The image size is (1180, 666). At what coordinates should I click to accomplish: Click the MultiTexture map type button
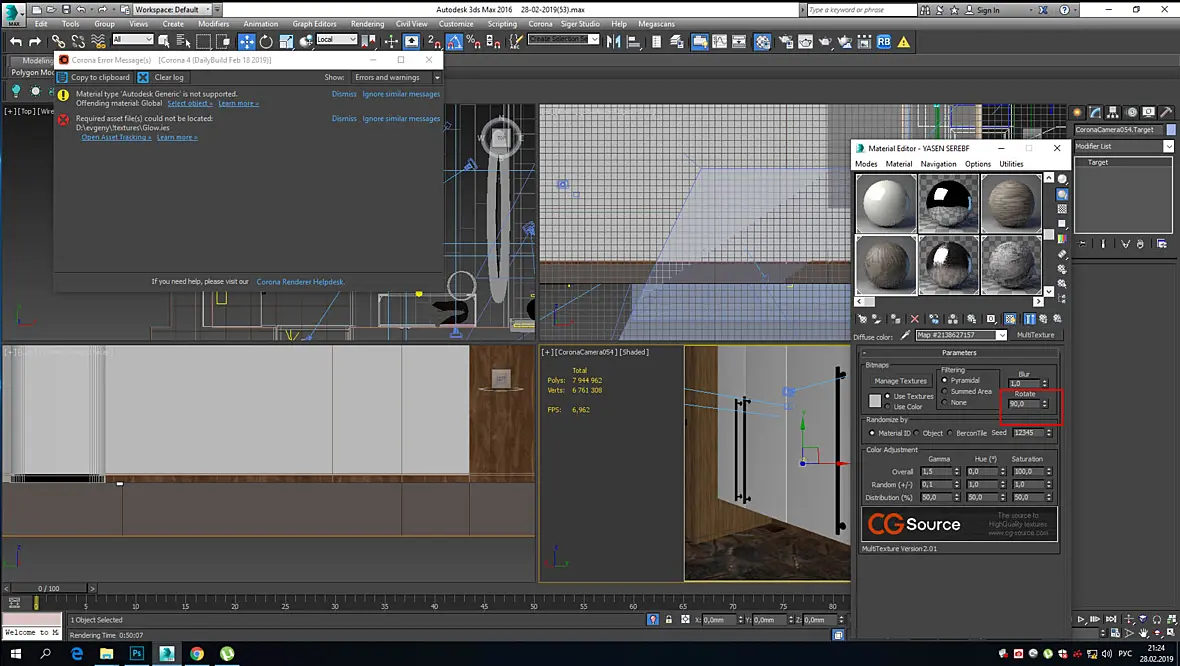pos(1036,335)
